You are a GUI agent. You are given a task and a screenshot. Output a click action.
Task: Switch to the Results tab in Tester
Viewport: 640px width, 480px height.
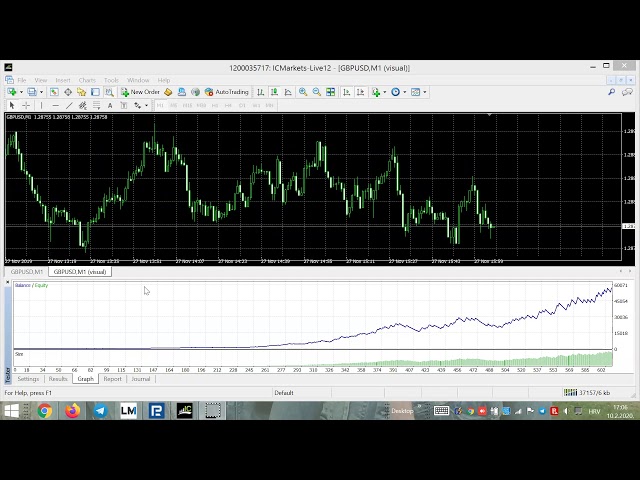point(58,379)
